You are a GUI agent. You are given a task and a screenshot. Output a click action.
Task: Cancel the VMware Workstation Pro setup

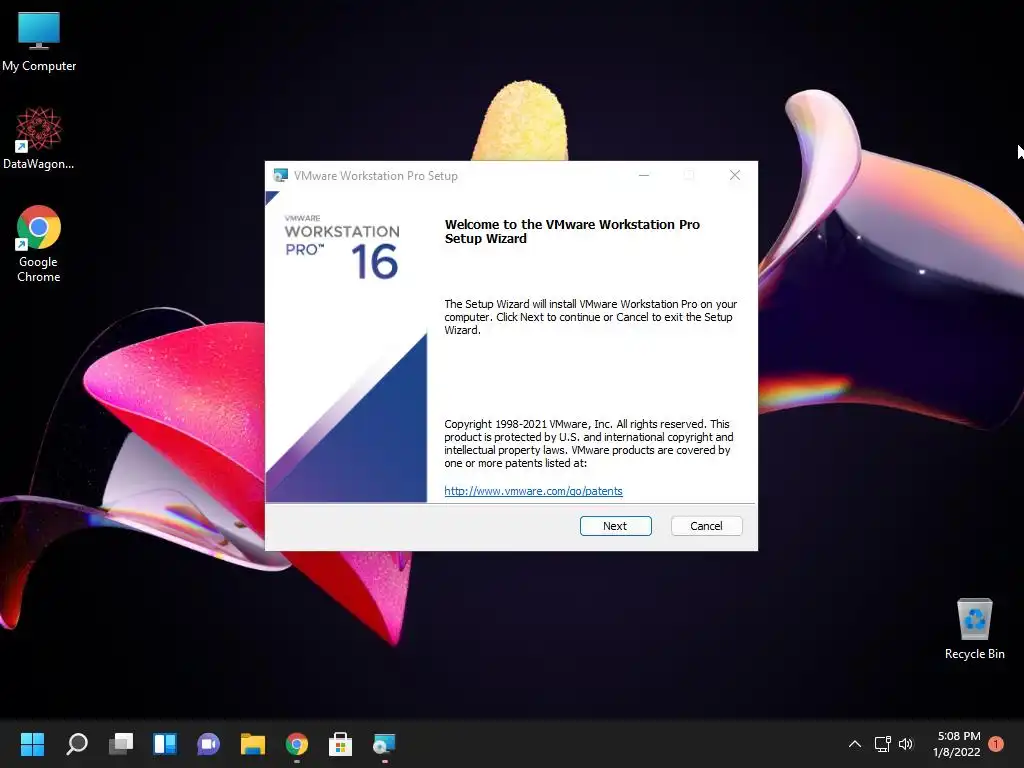tap(706, 526)
